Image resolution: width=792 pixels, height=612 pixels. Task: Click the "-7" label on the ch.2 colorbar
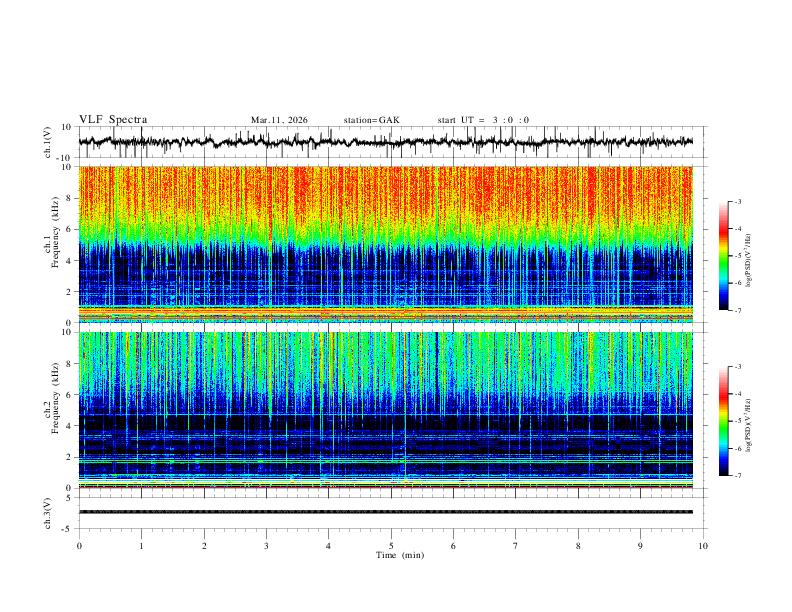point(738,476)
